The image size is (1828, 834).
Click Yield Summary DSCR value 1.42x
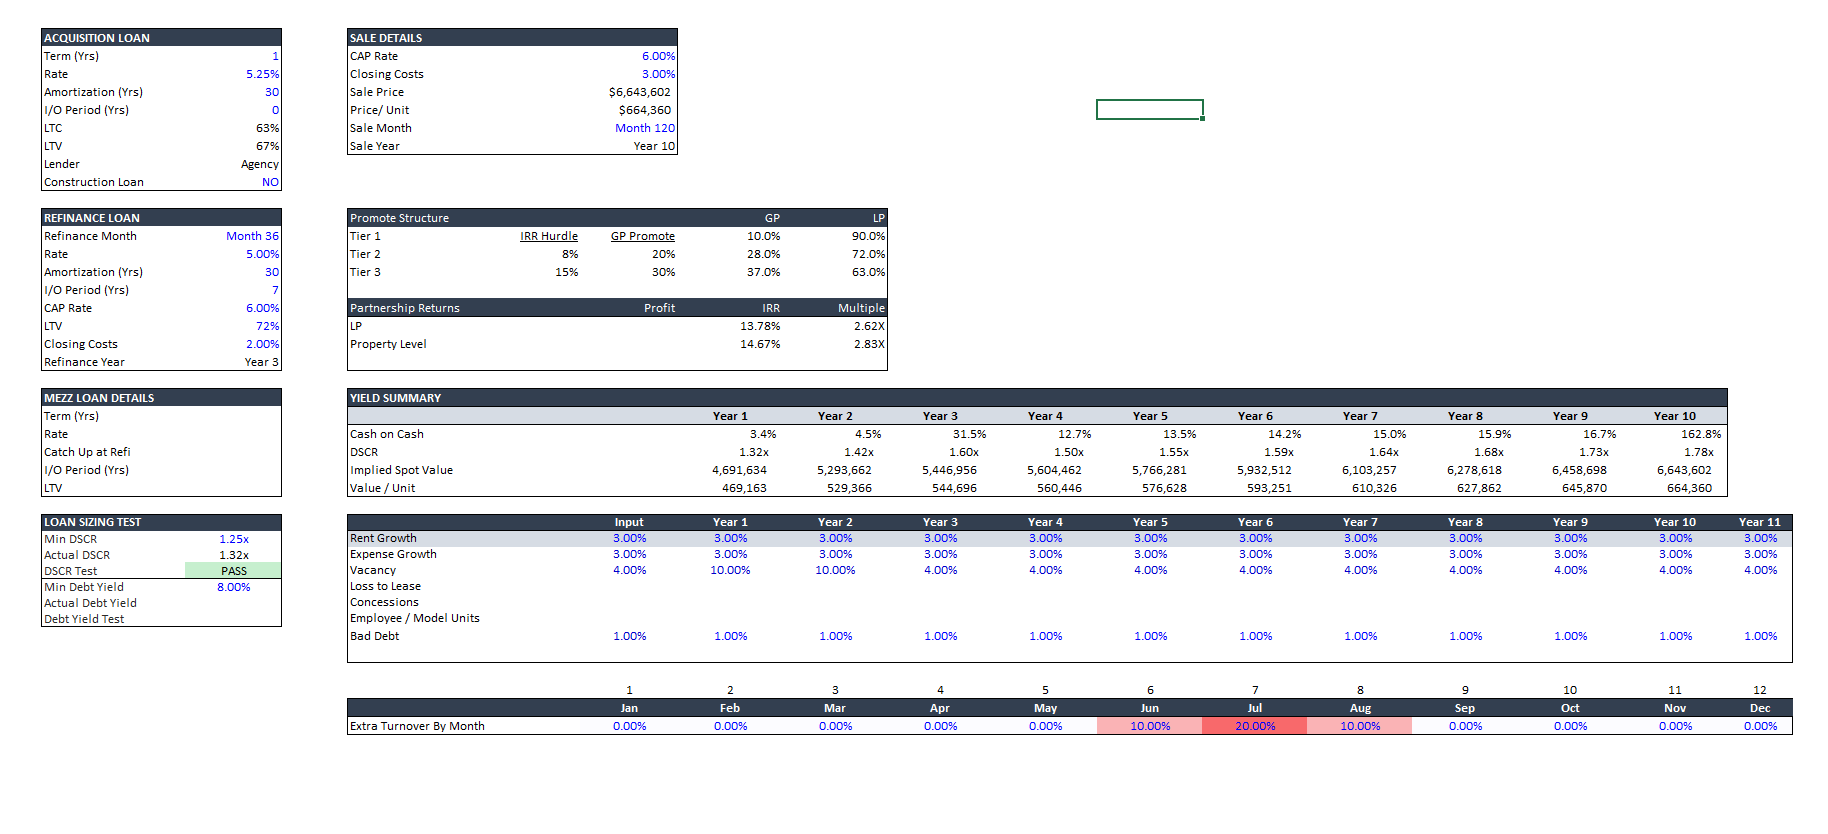(x=859, y=452)
